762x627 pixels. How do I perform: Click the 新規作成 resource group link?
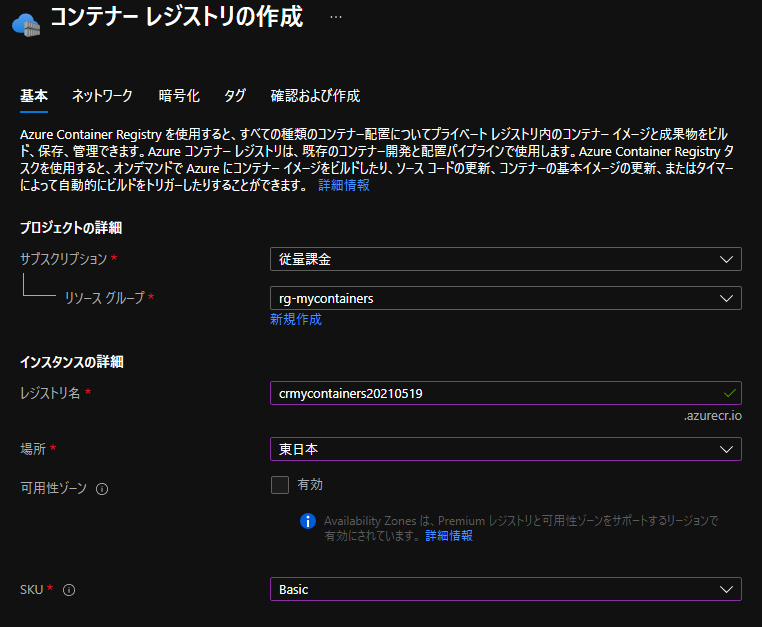295,319
